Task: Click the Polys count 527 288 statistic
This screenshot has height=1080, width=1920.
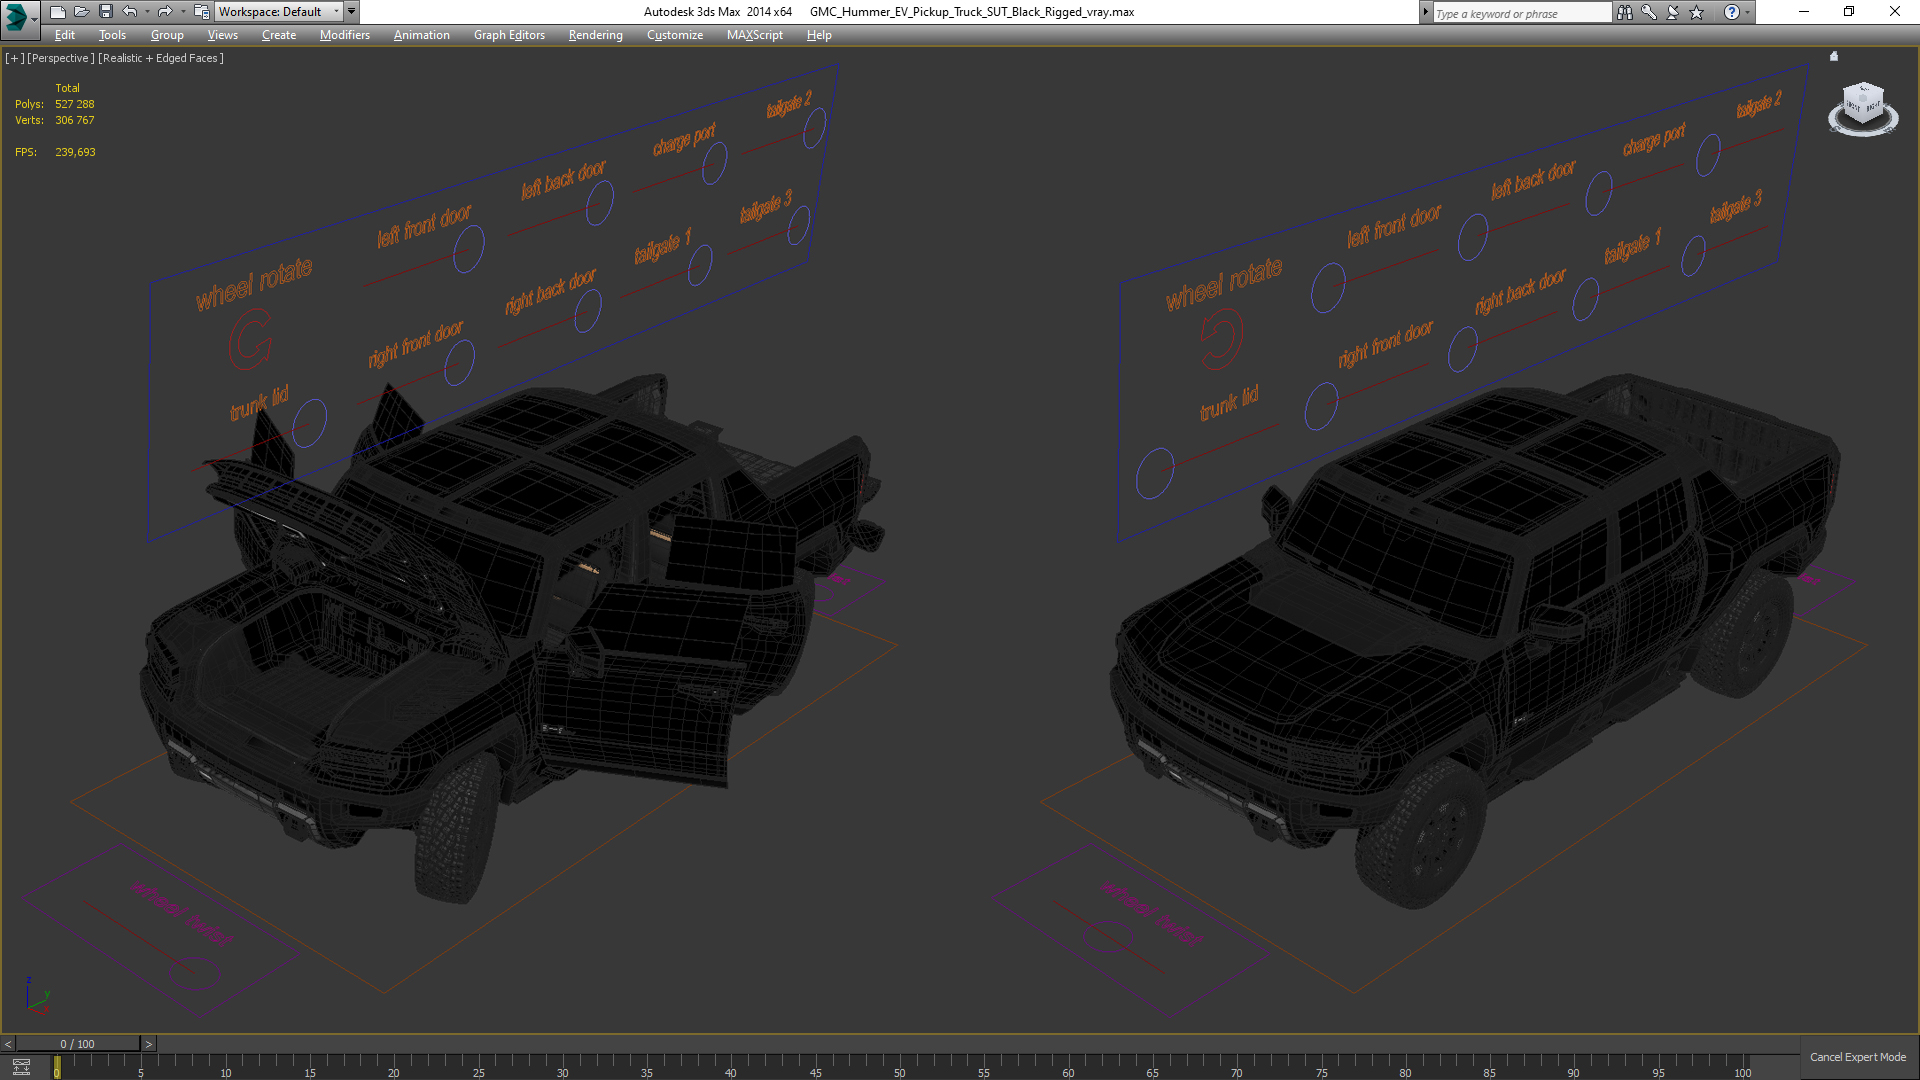Action: pyautogui.click(x=75, y=104)
